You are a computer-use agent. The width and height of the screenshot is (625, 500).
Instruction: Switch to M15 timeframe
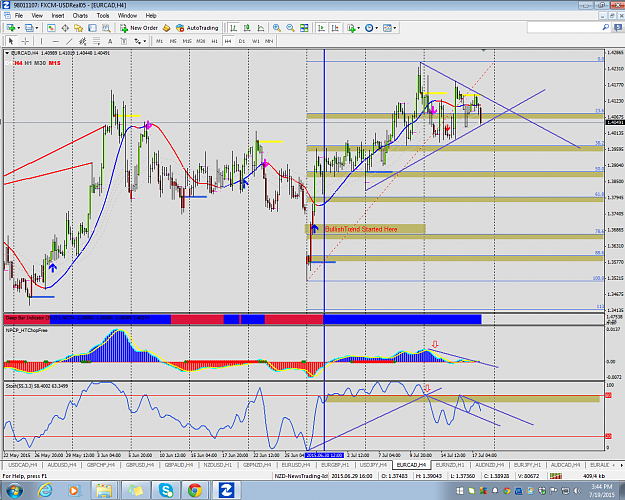tap(187, 41)
